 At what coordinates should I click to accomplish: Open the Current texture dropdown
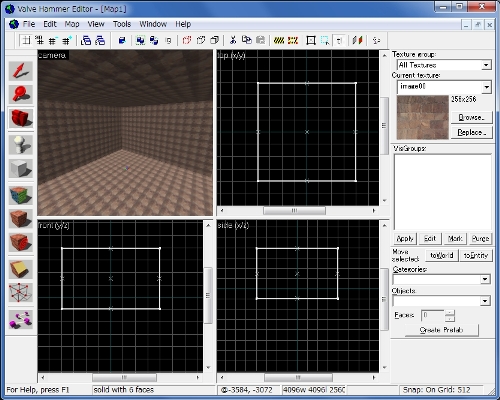pyautogui.click(x=487, y=87)
